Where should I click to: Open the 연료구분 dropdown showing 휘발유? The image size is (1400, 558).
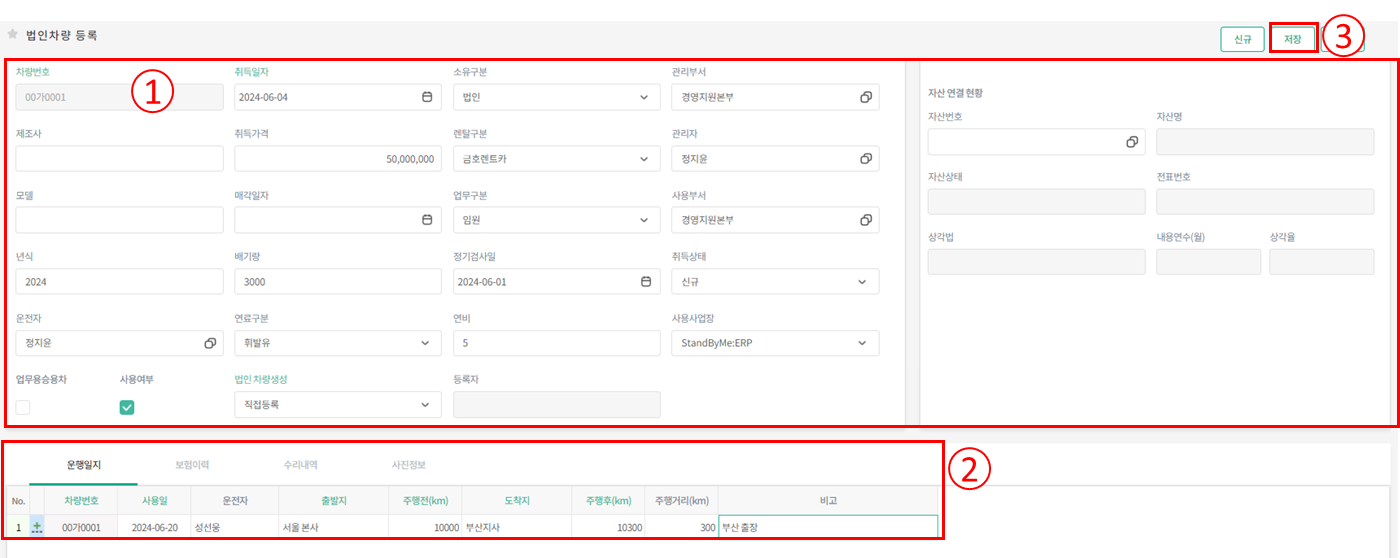coord(425,343)
